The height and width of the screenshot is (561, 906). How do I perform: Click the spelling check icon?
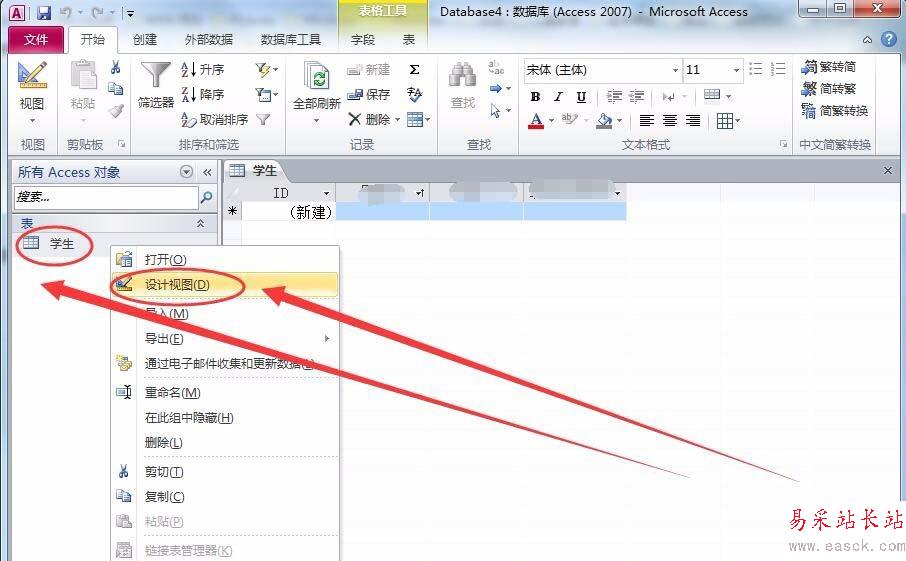point(414,94)
